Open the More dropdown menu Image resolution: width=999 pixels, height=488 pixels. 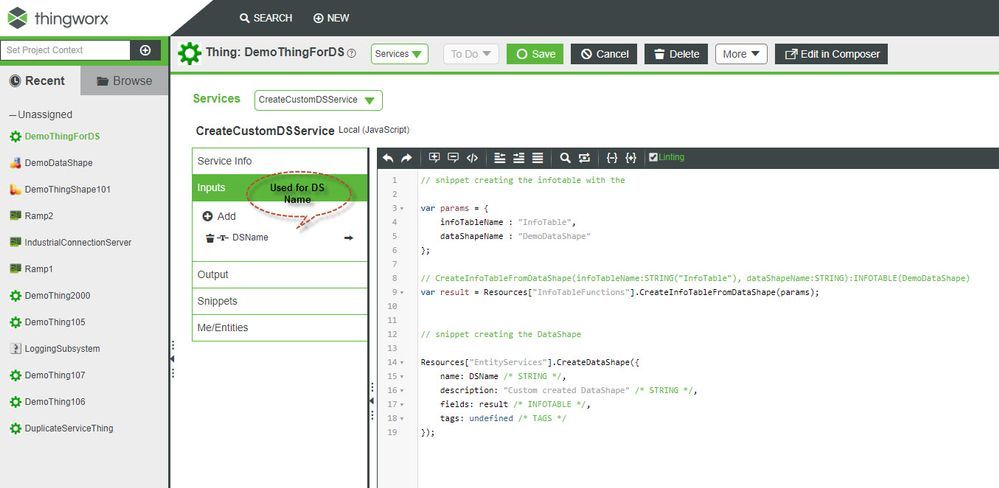[741, 54]
